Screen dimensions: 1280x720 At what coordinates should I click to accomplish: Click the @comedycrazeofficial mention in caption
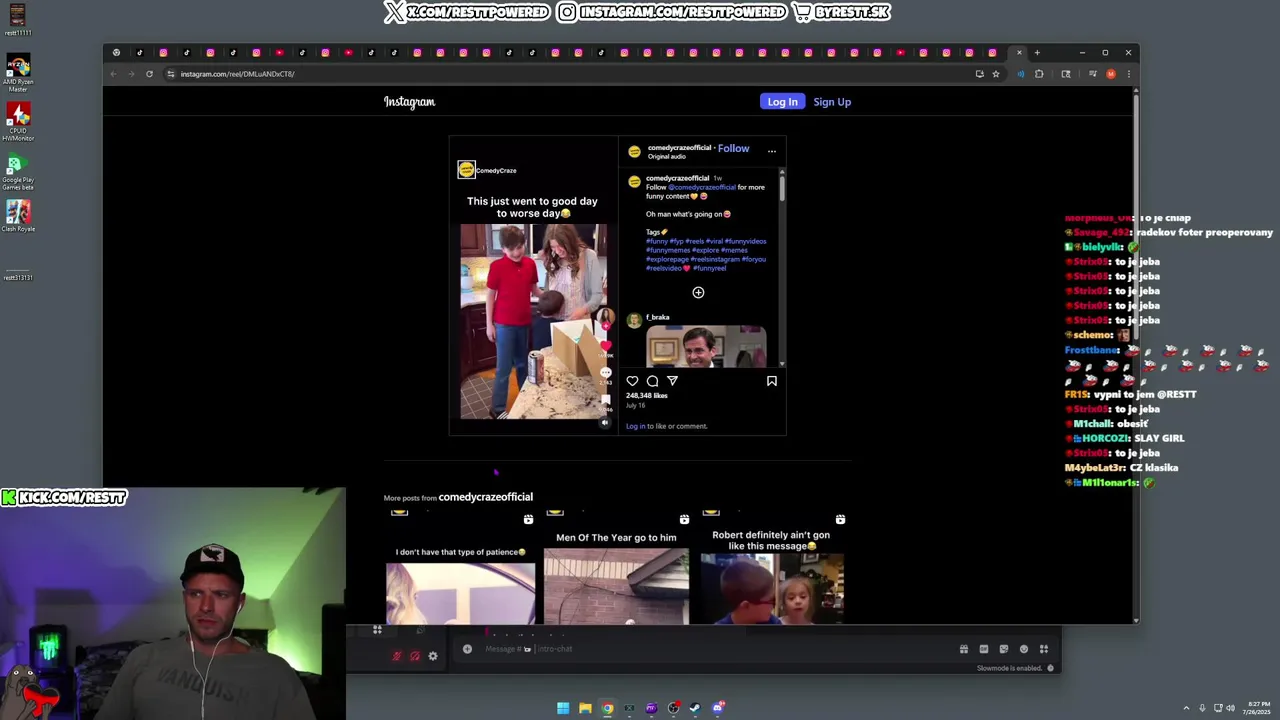point(701,187)
